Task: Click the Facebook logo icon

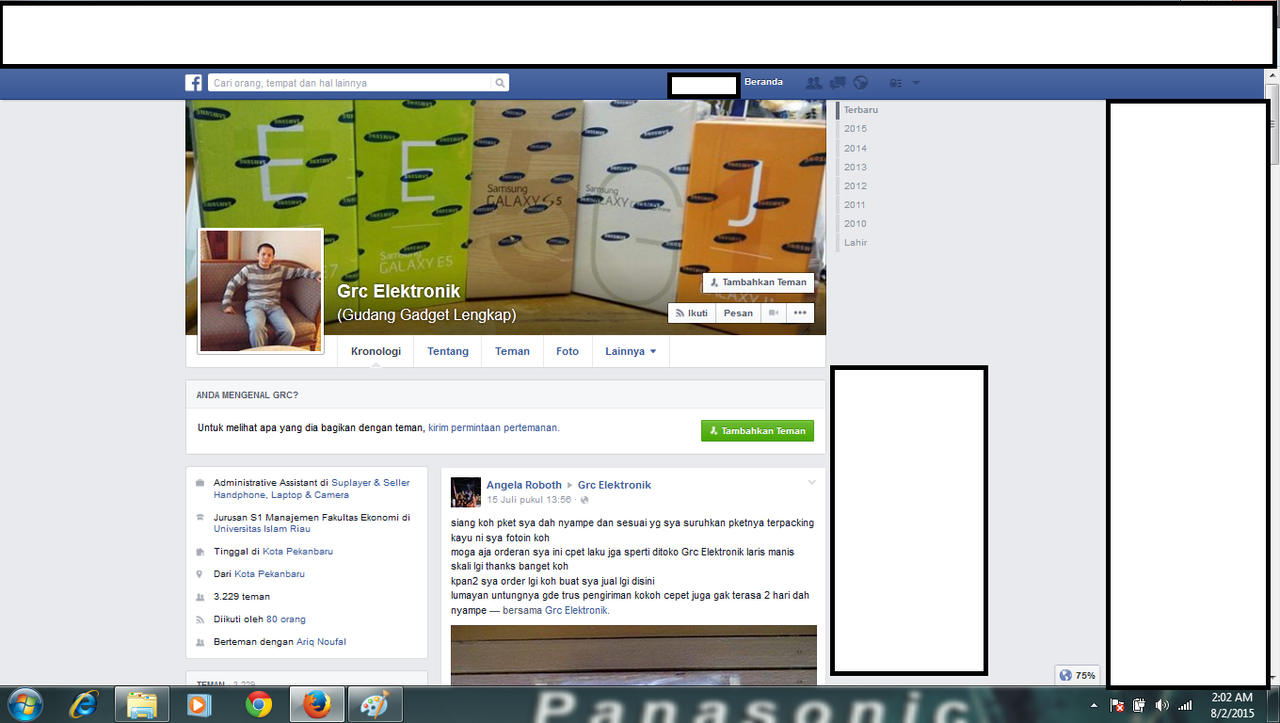Action: point(194,83)
